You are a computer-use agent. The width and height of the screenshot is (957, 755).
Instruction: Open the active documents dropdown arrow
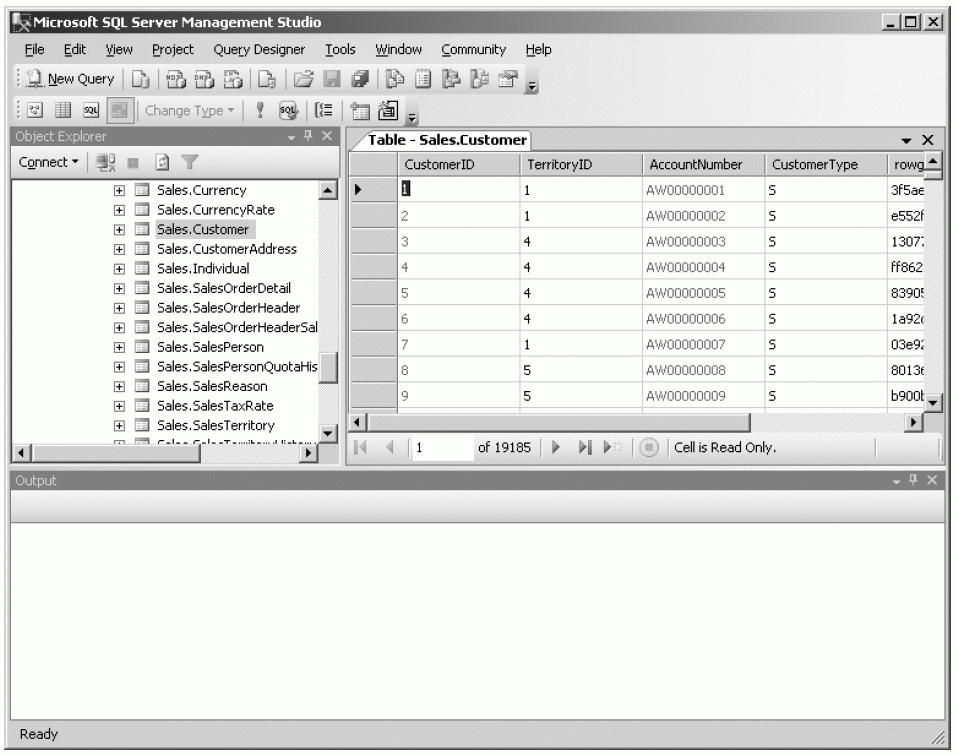[906, 141]
